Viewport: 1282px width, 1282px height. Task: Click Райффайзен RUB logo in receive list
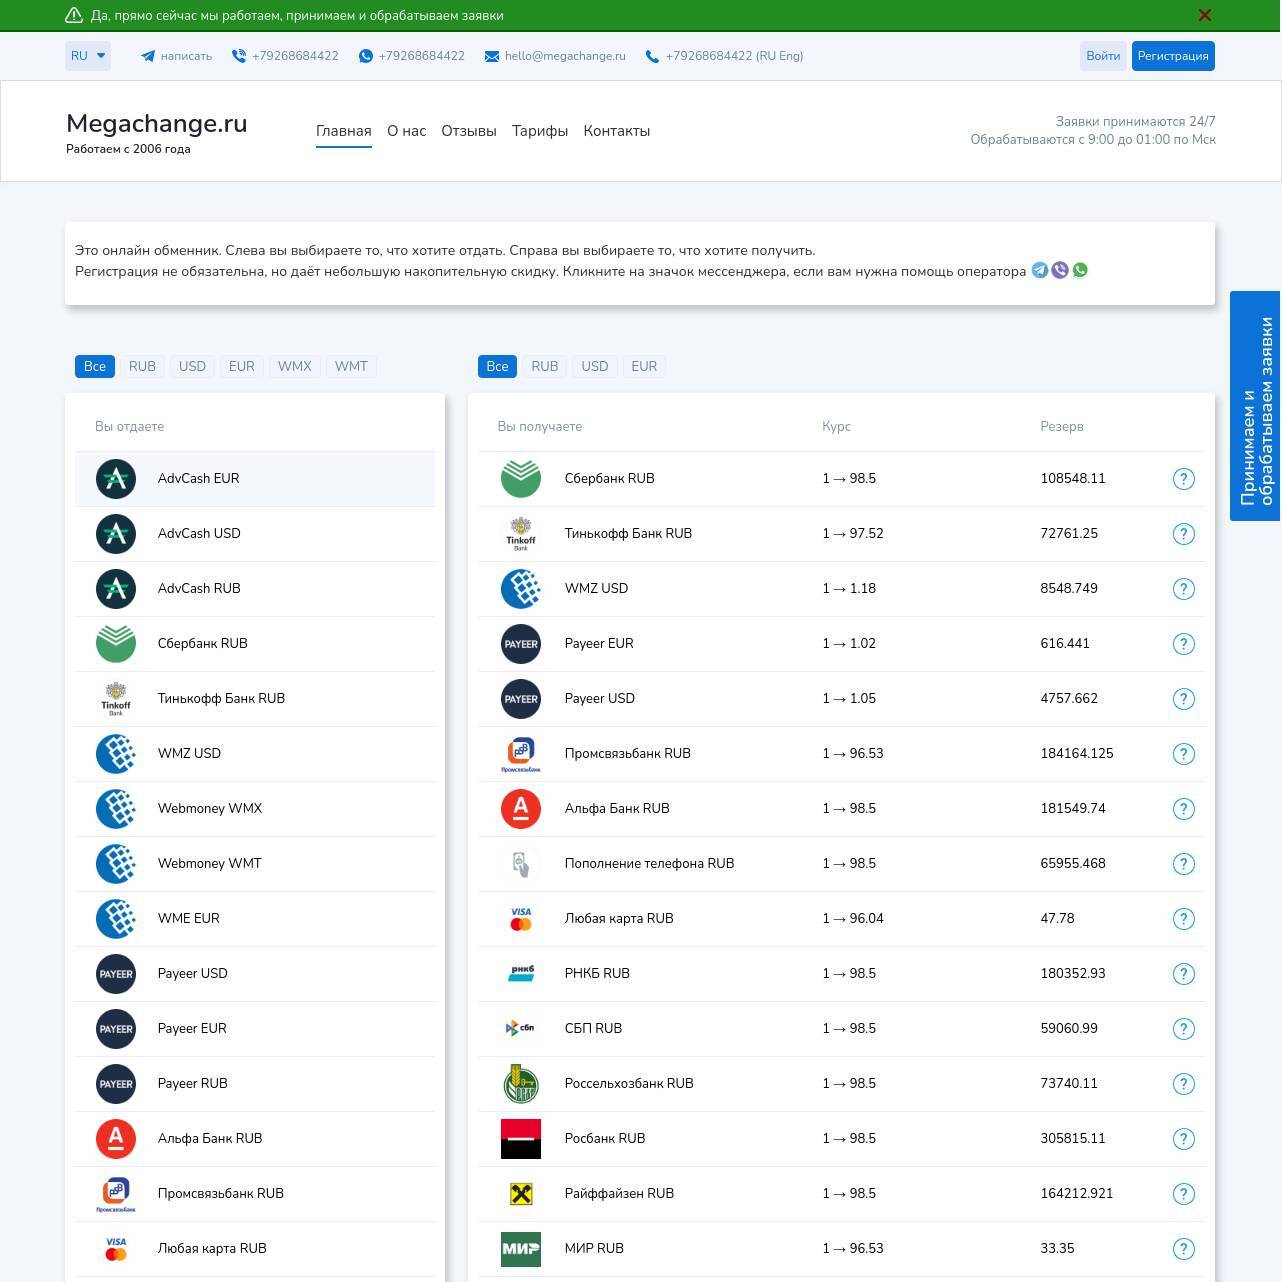coord(521,1194)
